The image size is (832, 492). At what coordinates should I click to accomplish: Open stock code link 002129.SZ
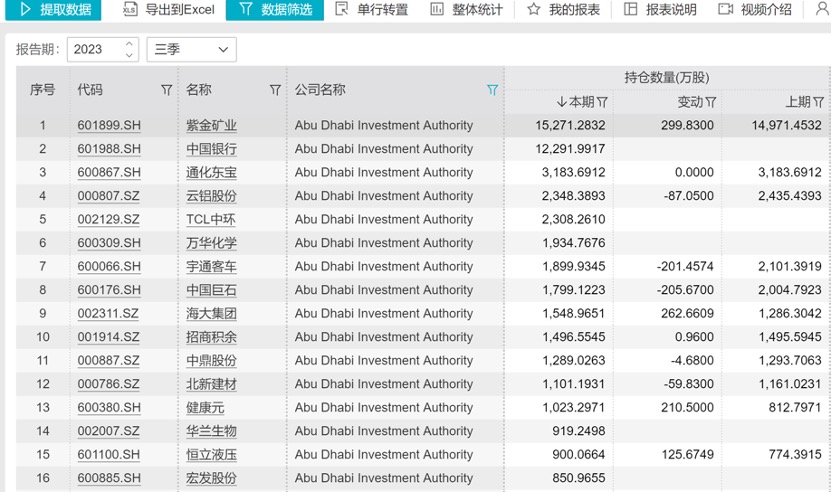pyautogui.click(x=108, y=220)
